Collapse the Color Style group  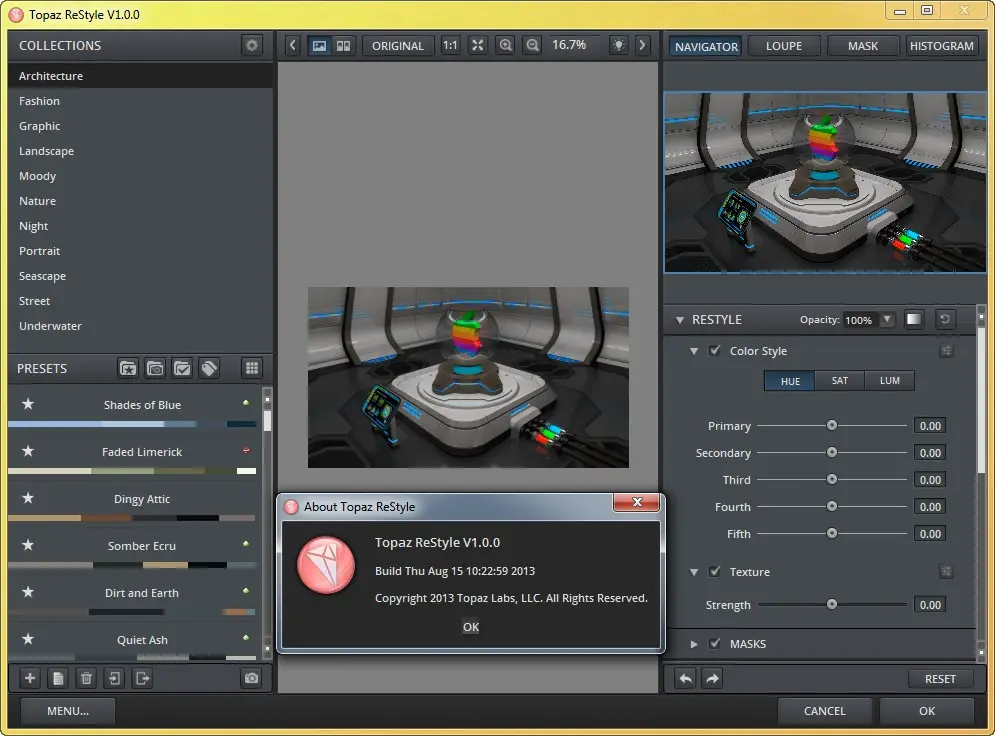click(694, 351)
